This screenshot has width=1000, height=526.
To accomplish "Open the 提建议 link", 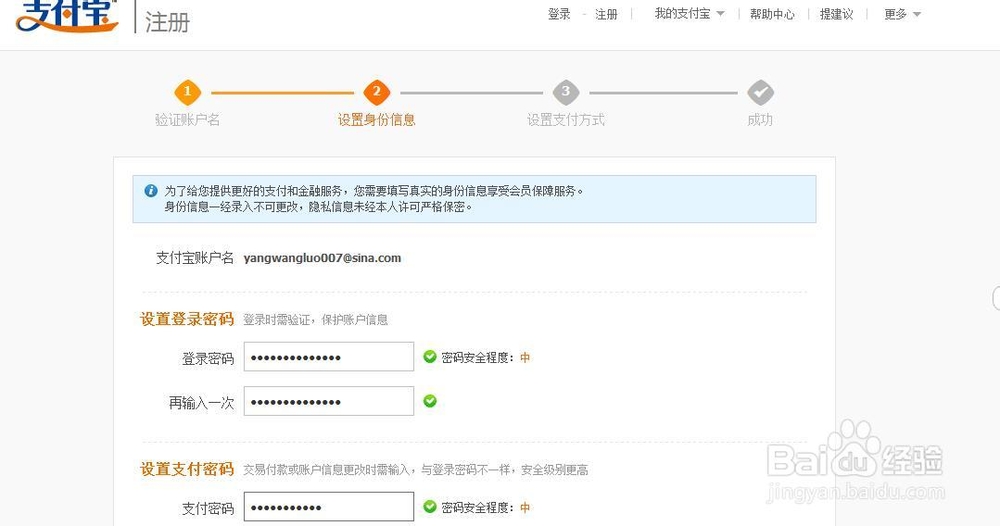I will (x=836, y=14).
